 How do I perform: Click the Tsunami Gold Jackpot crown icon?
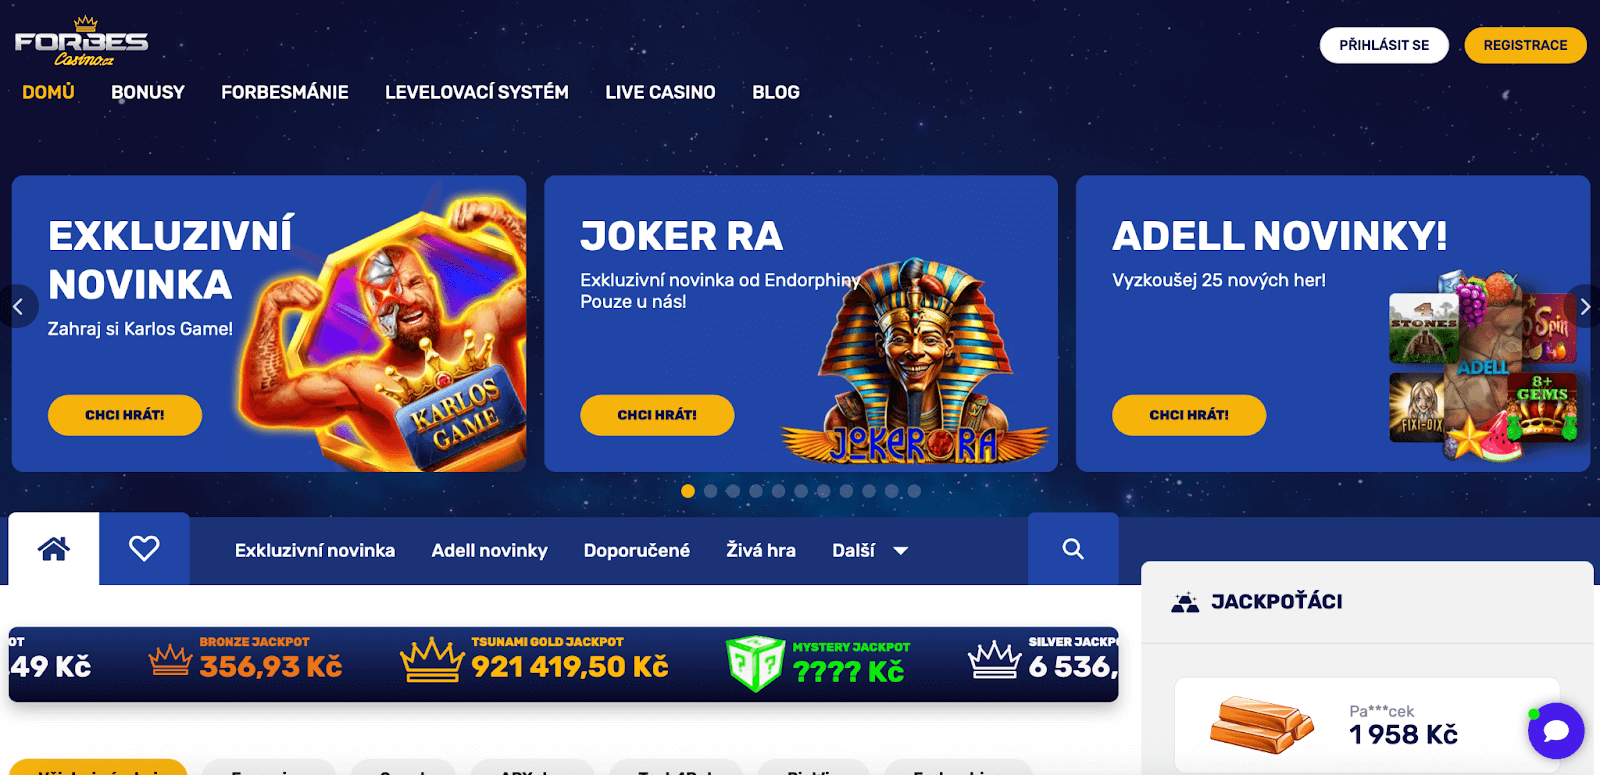(x=432, y=660)
